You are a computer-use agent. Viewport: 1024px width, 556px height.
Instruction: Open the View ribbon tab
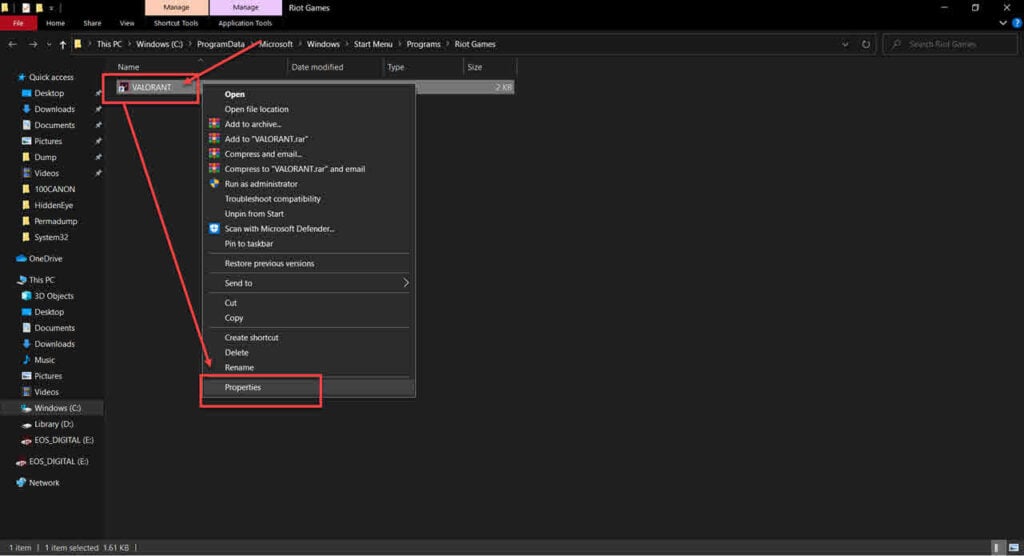pos(127,23)
